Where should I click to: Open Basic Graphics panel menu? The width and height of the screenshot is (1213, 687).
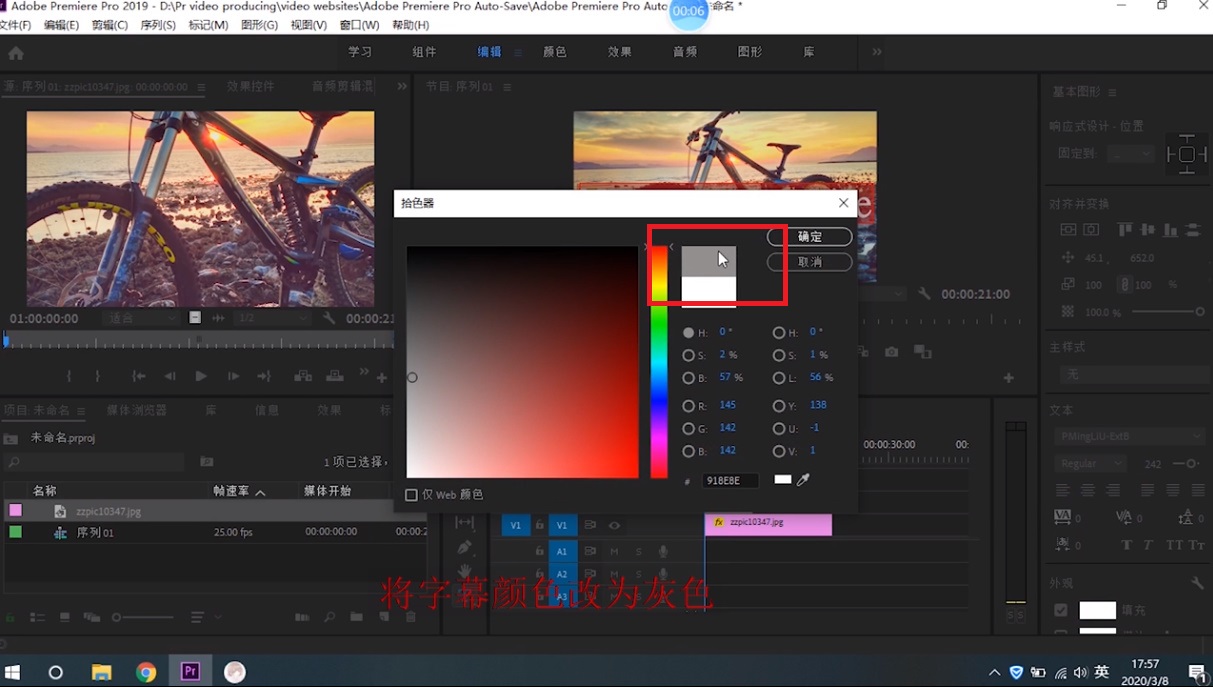click(1112, 92)
